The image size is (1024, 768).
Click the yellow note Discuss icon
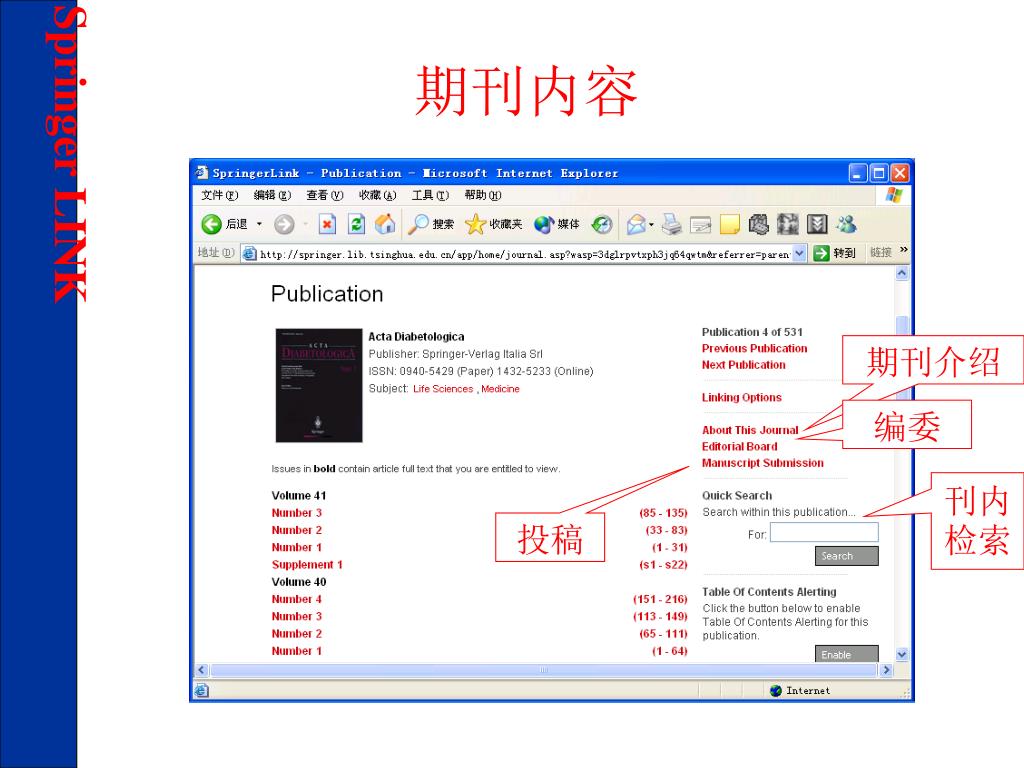[x=729, y=225]
